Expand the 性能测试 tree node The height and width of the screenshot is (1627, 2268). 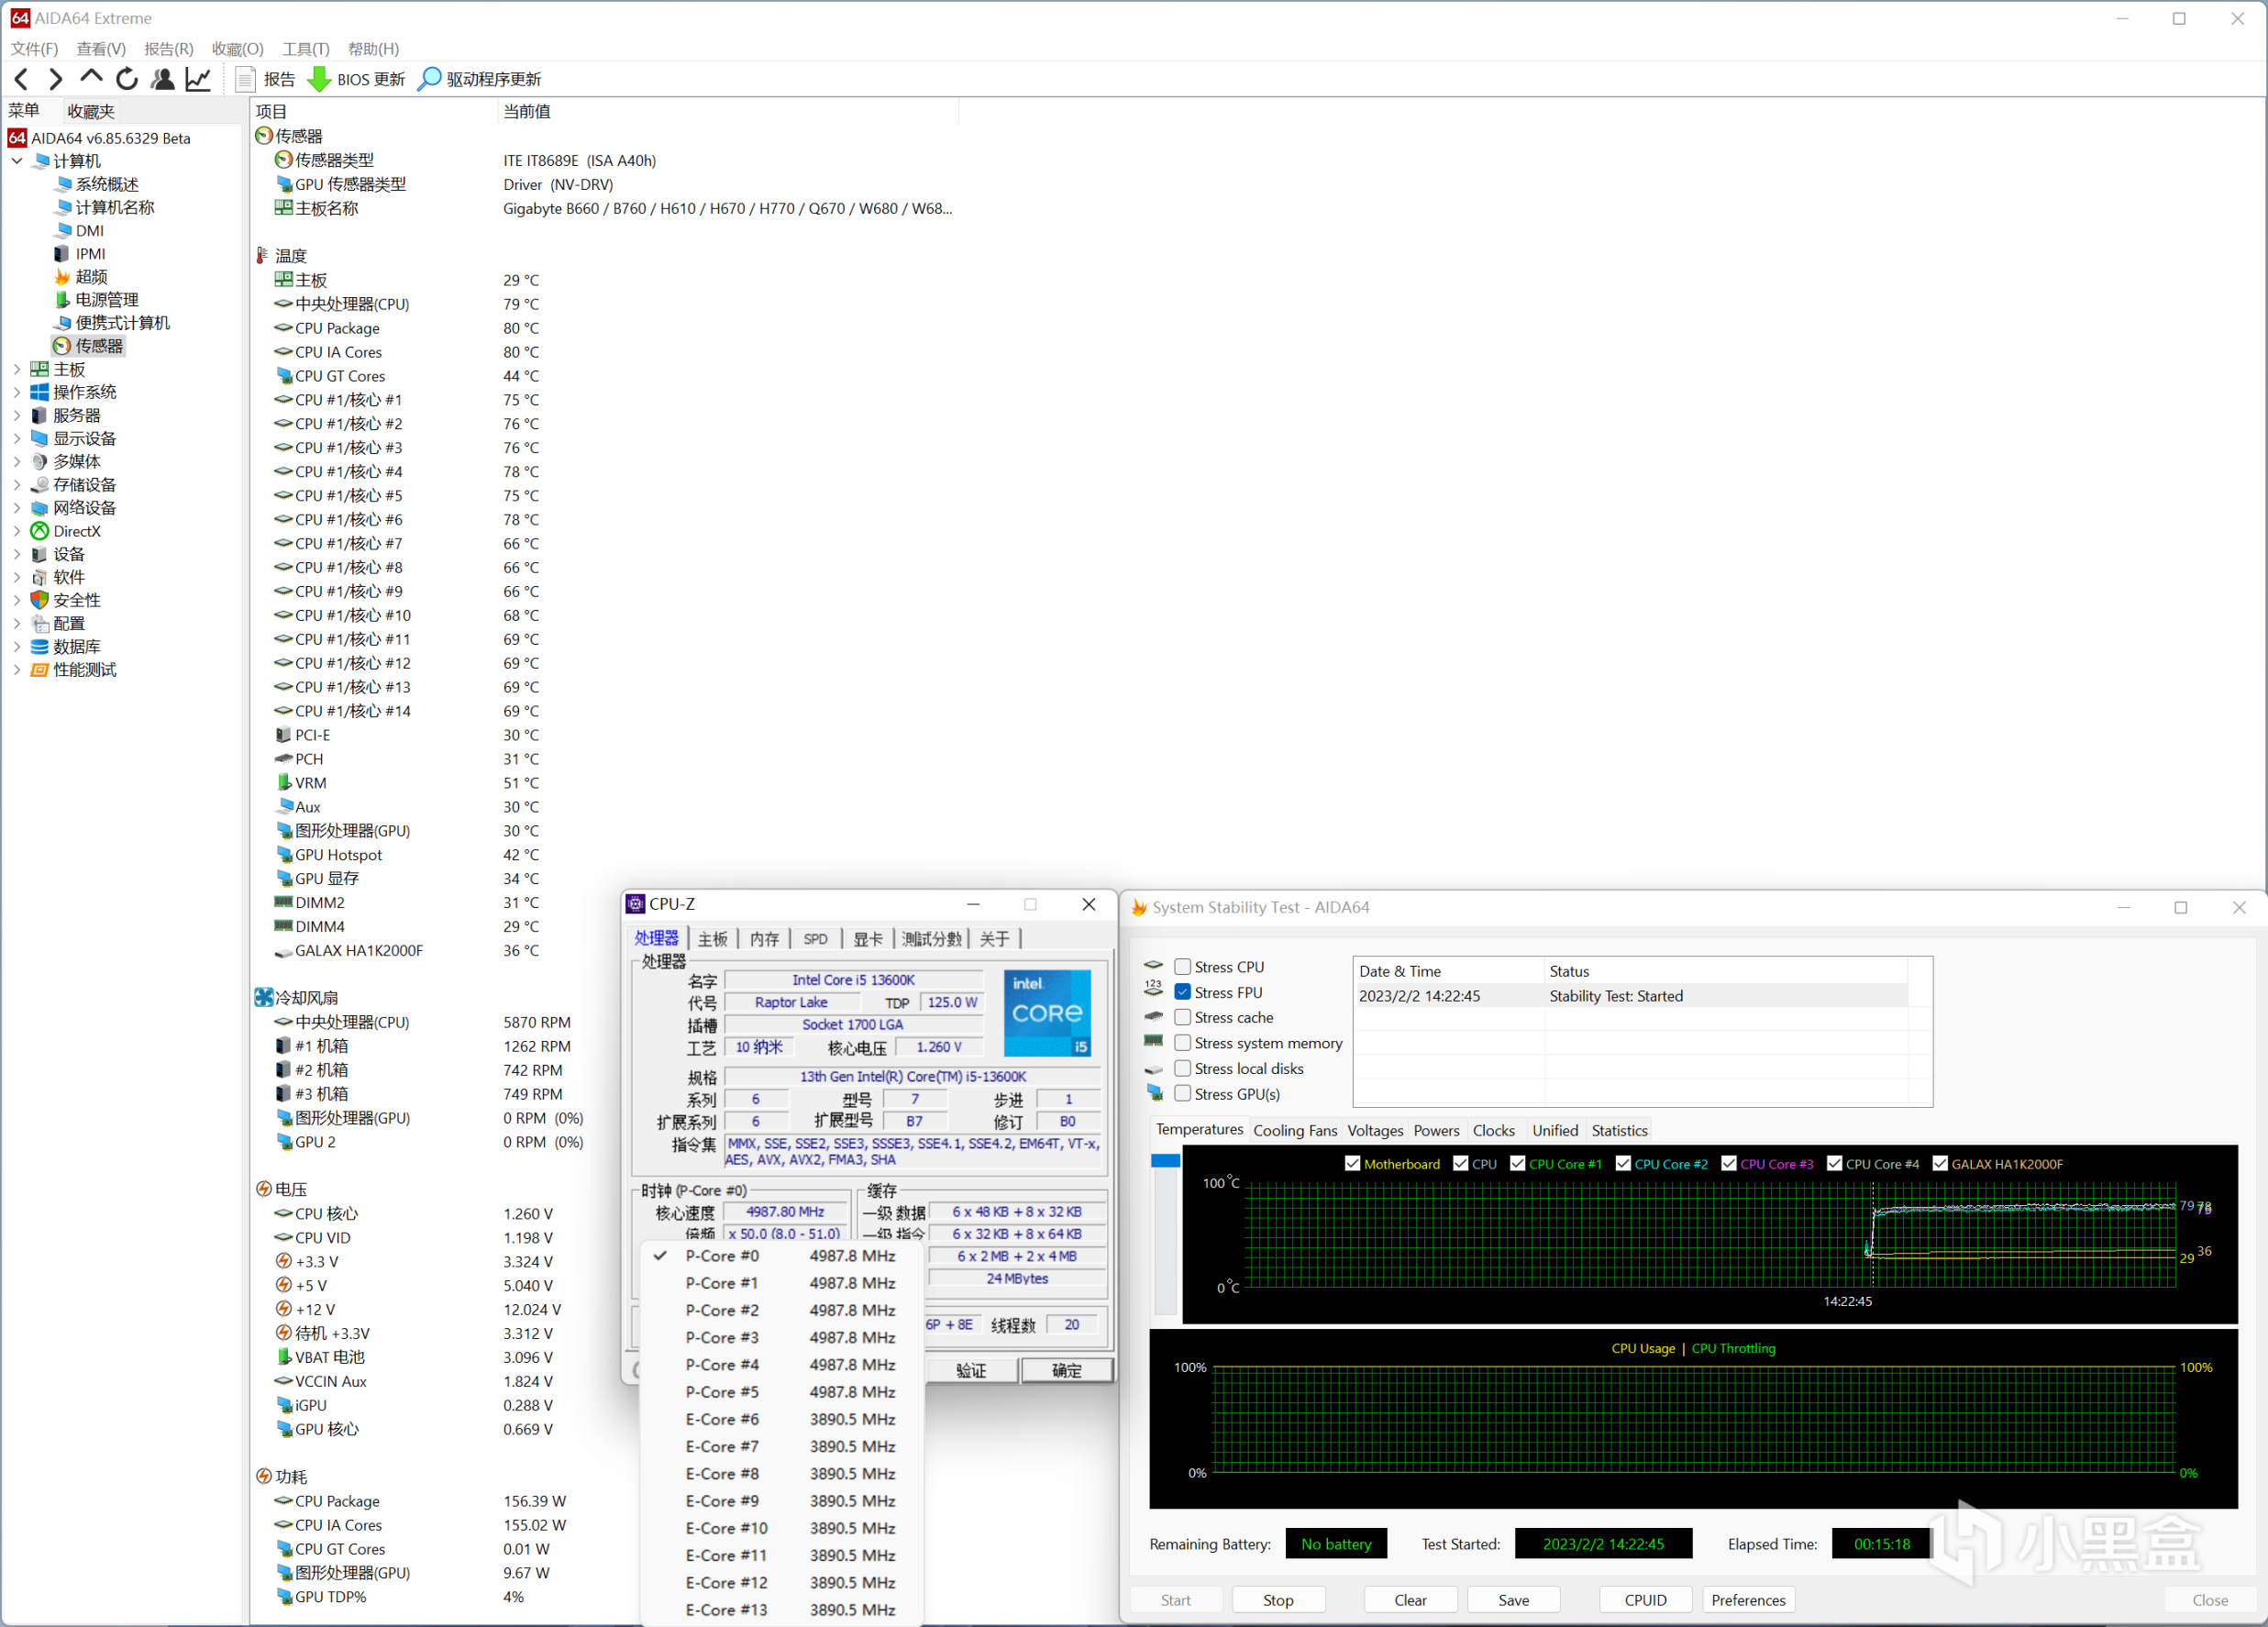tap(17, 670)
